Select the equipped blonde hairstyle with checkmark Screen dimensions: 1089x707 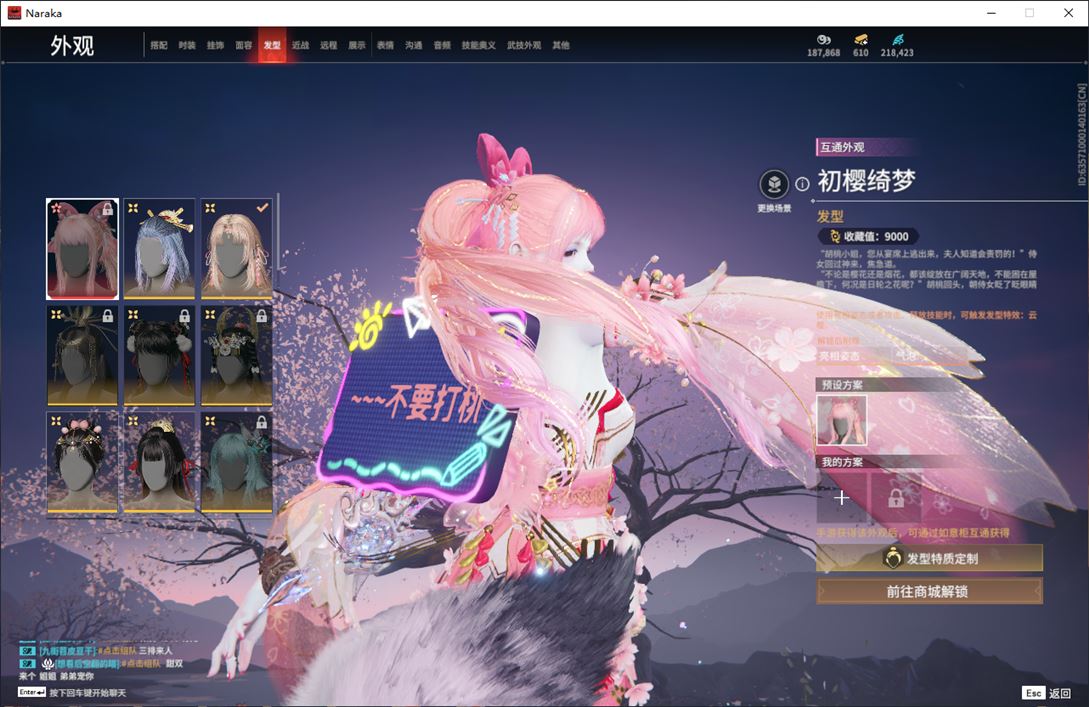236,249
